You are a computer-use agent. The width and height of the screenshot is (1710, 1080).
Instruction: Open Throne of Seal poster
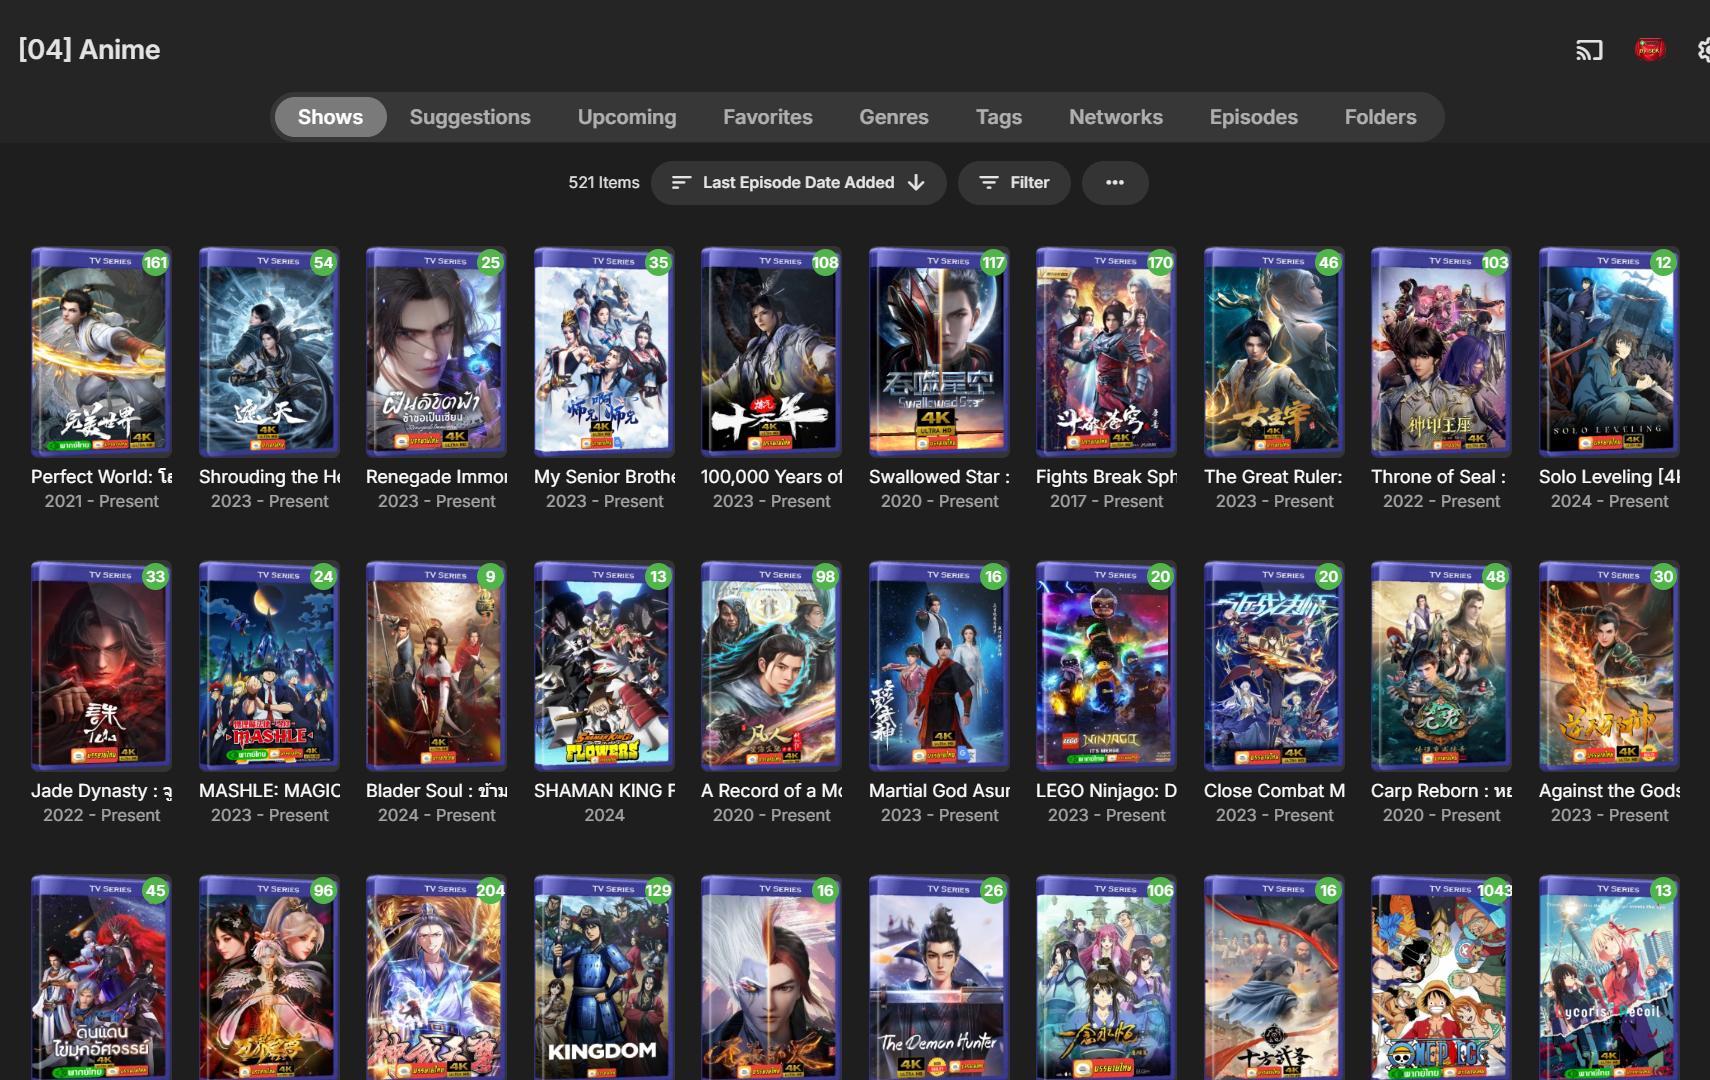[1441, 352]
